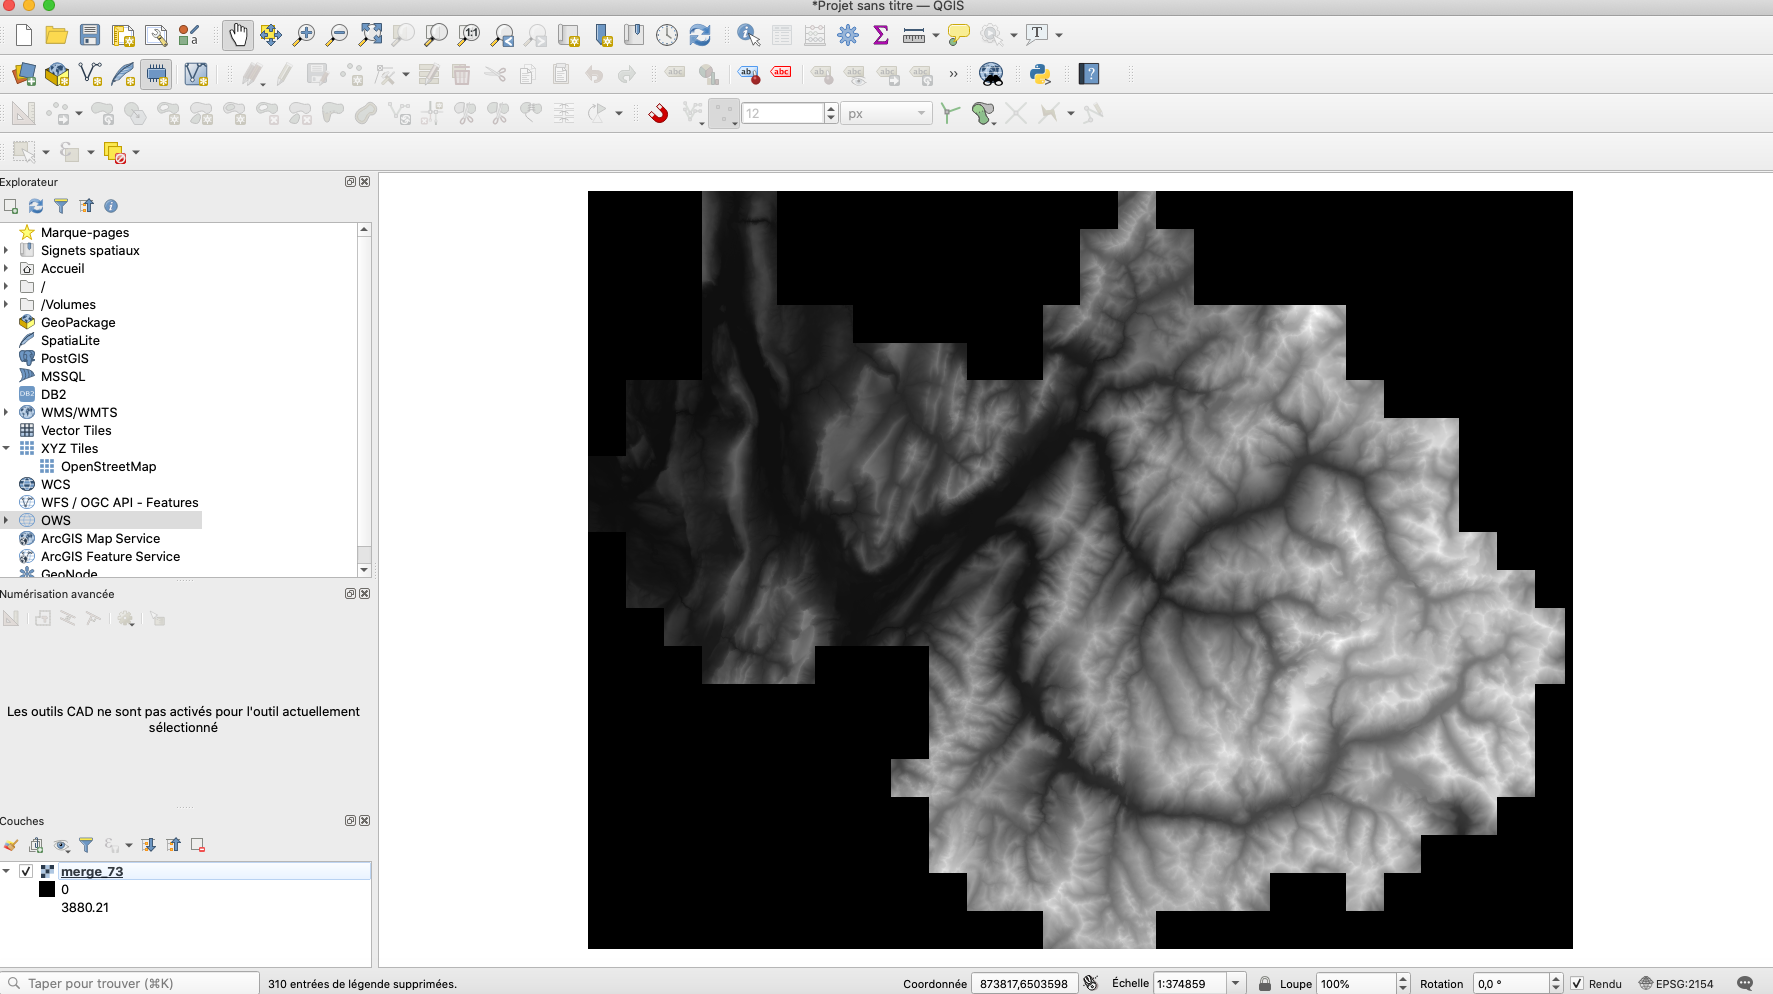The image size is (1773, 994).
Task: Click the black 0 legend swatch
Action: click(x=47, y=889)
